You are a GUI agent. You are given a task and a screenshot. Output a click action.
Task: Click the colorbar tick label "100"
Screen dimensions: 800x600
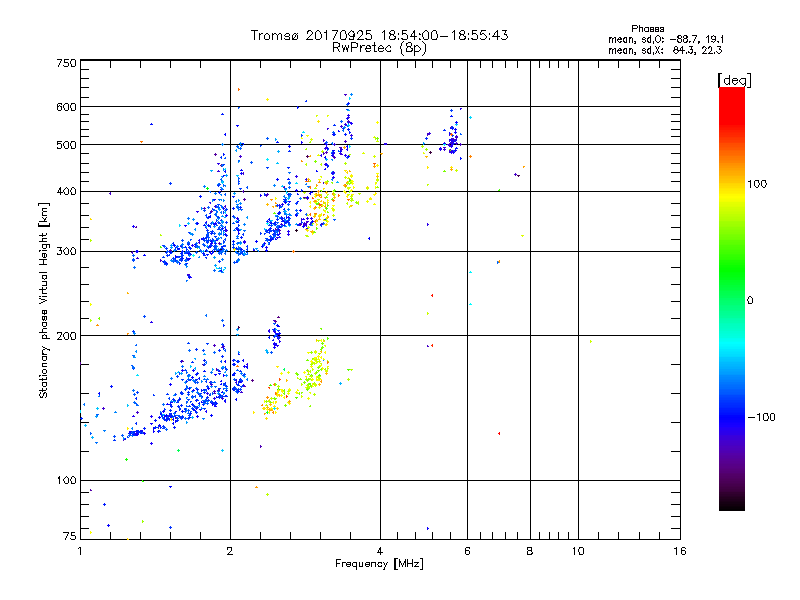point(757,184)
